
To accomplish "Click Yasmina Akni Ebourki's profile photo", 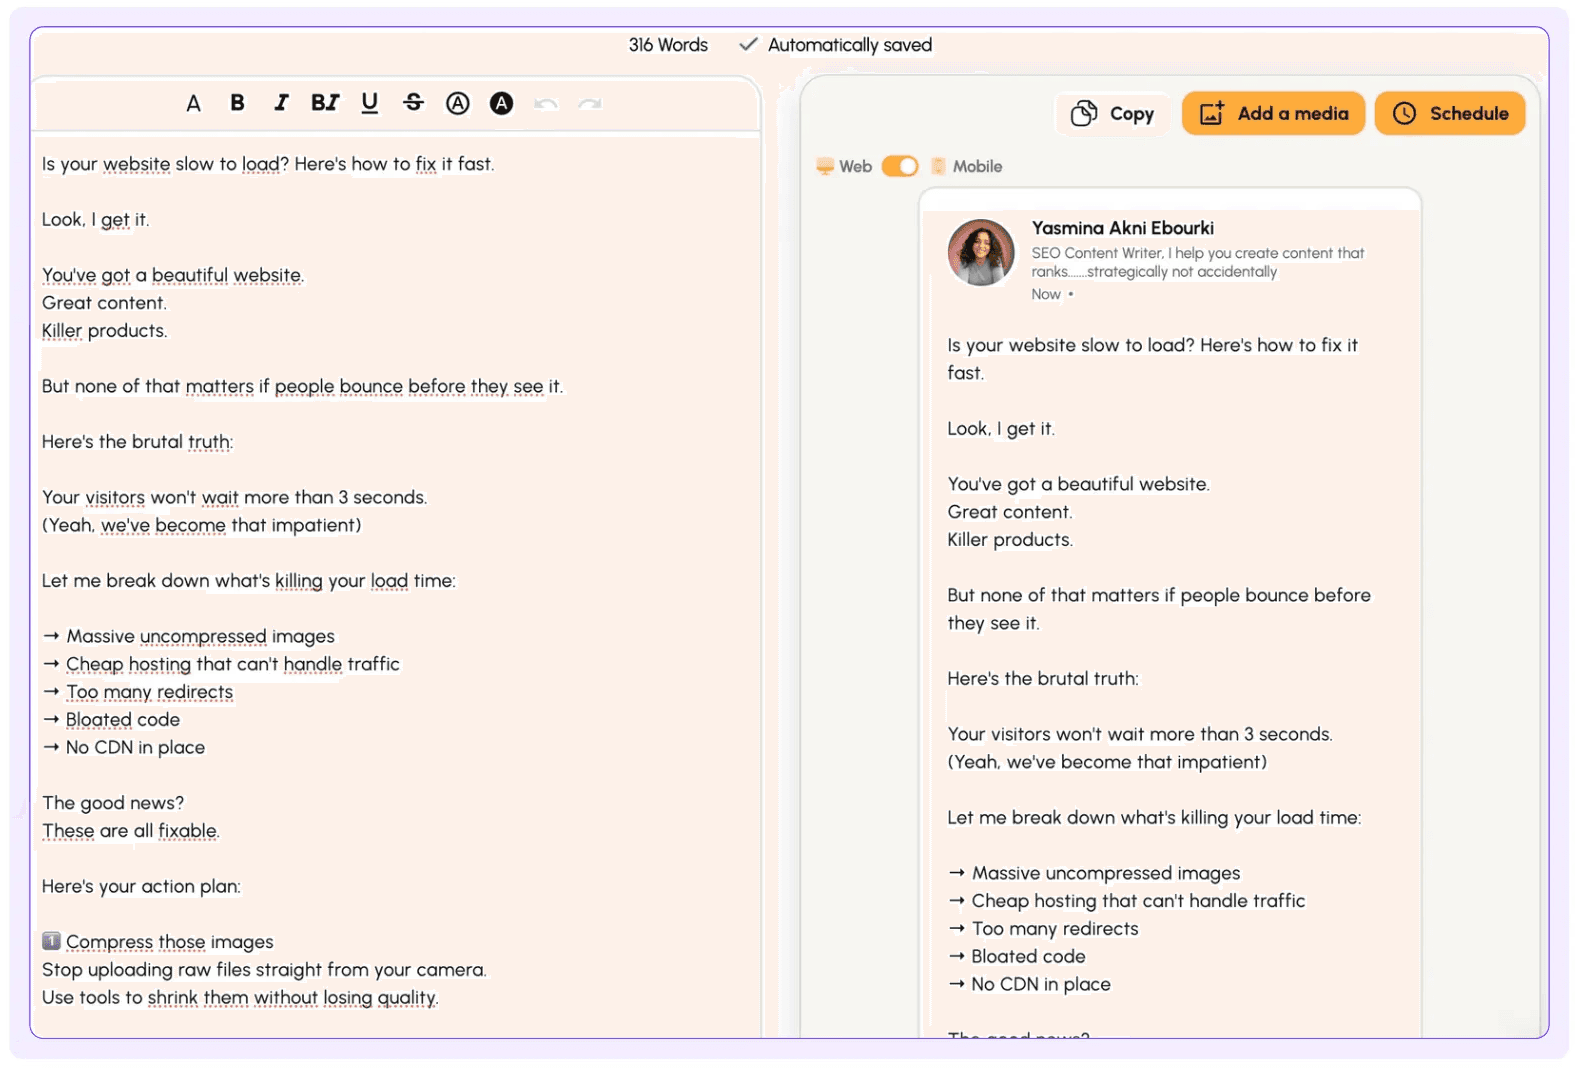I will pos(981,253).
